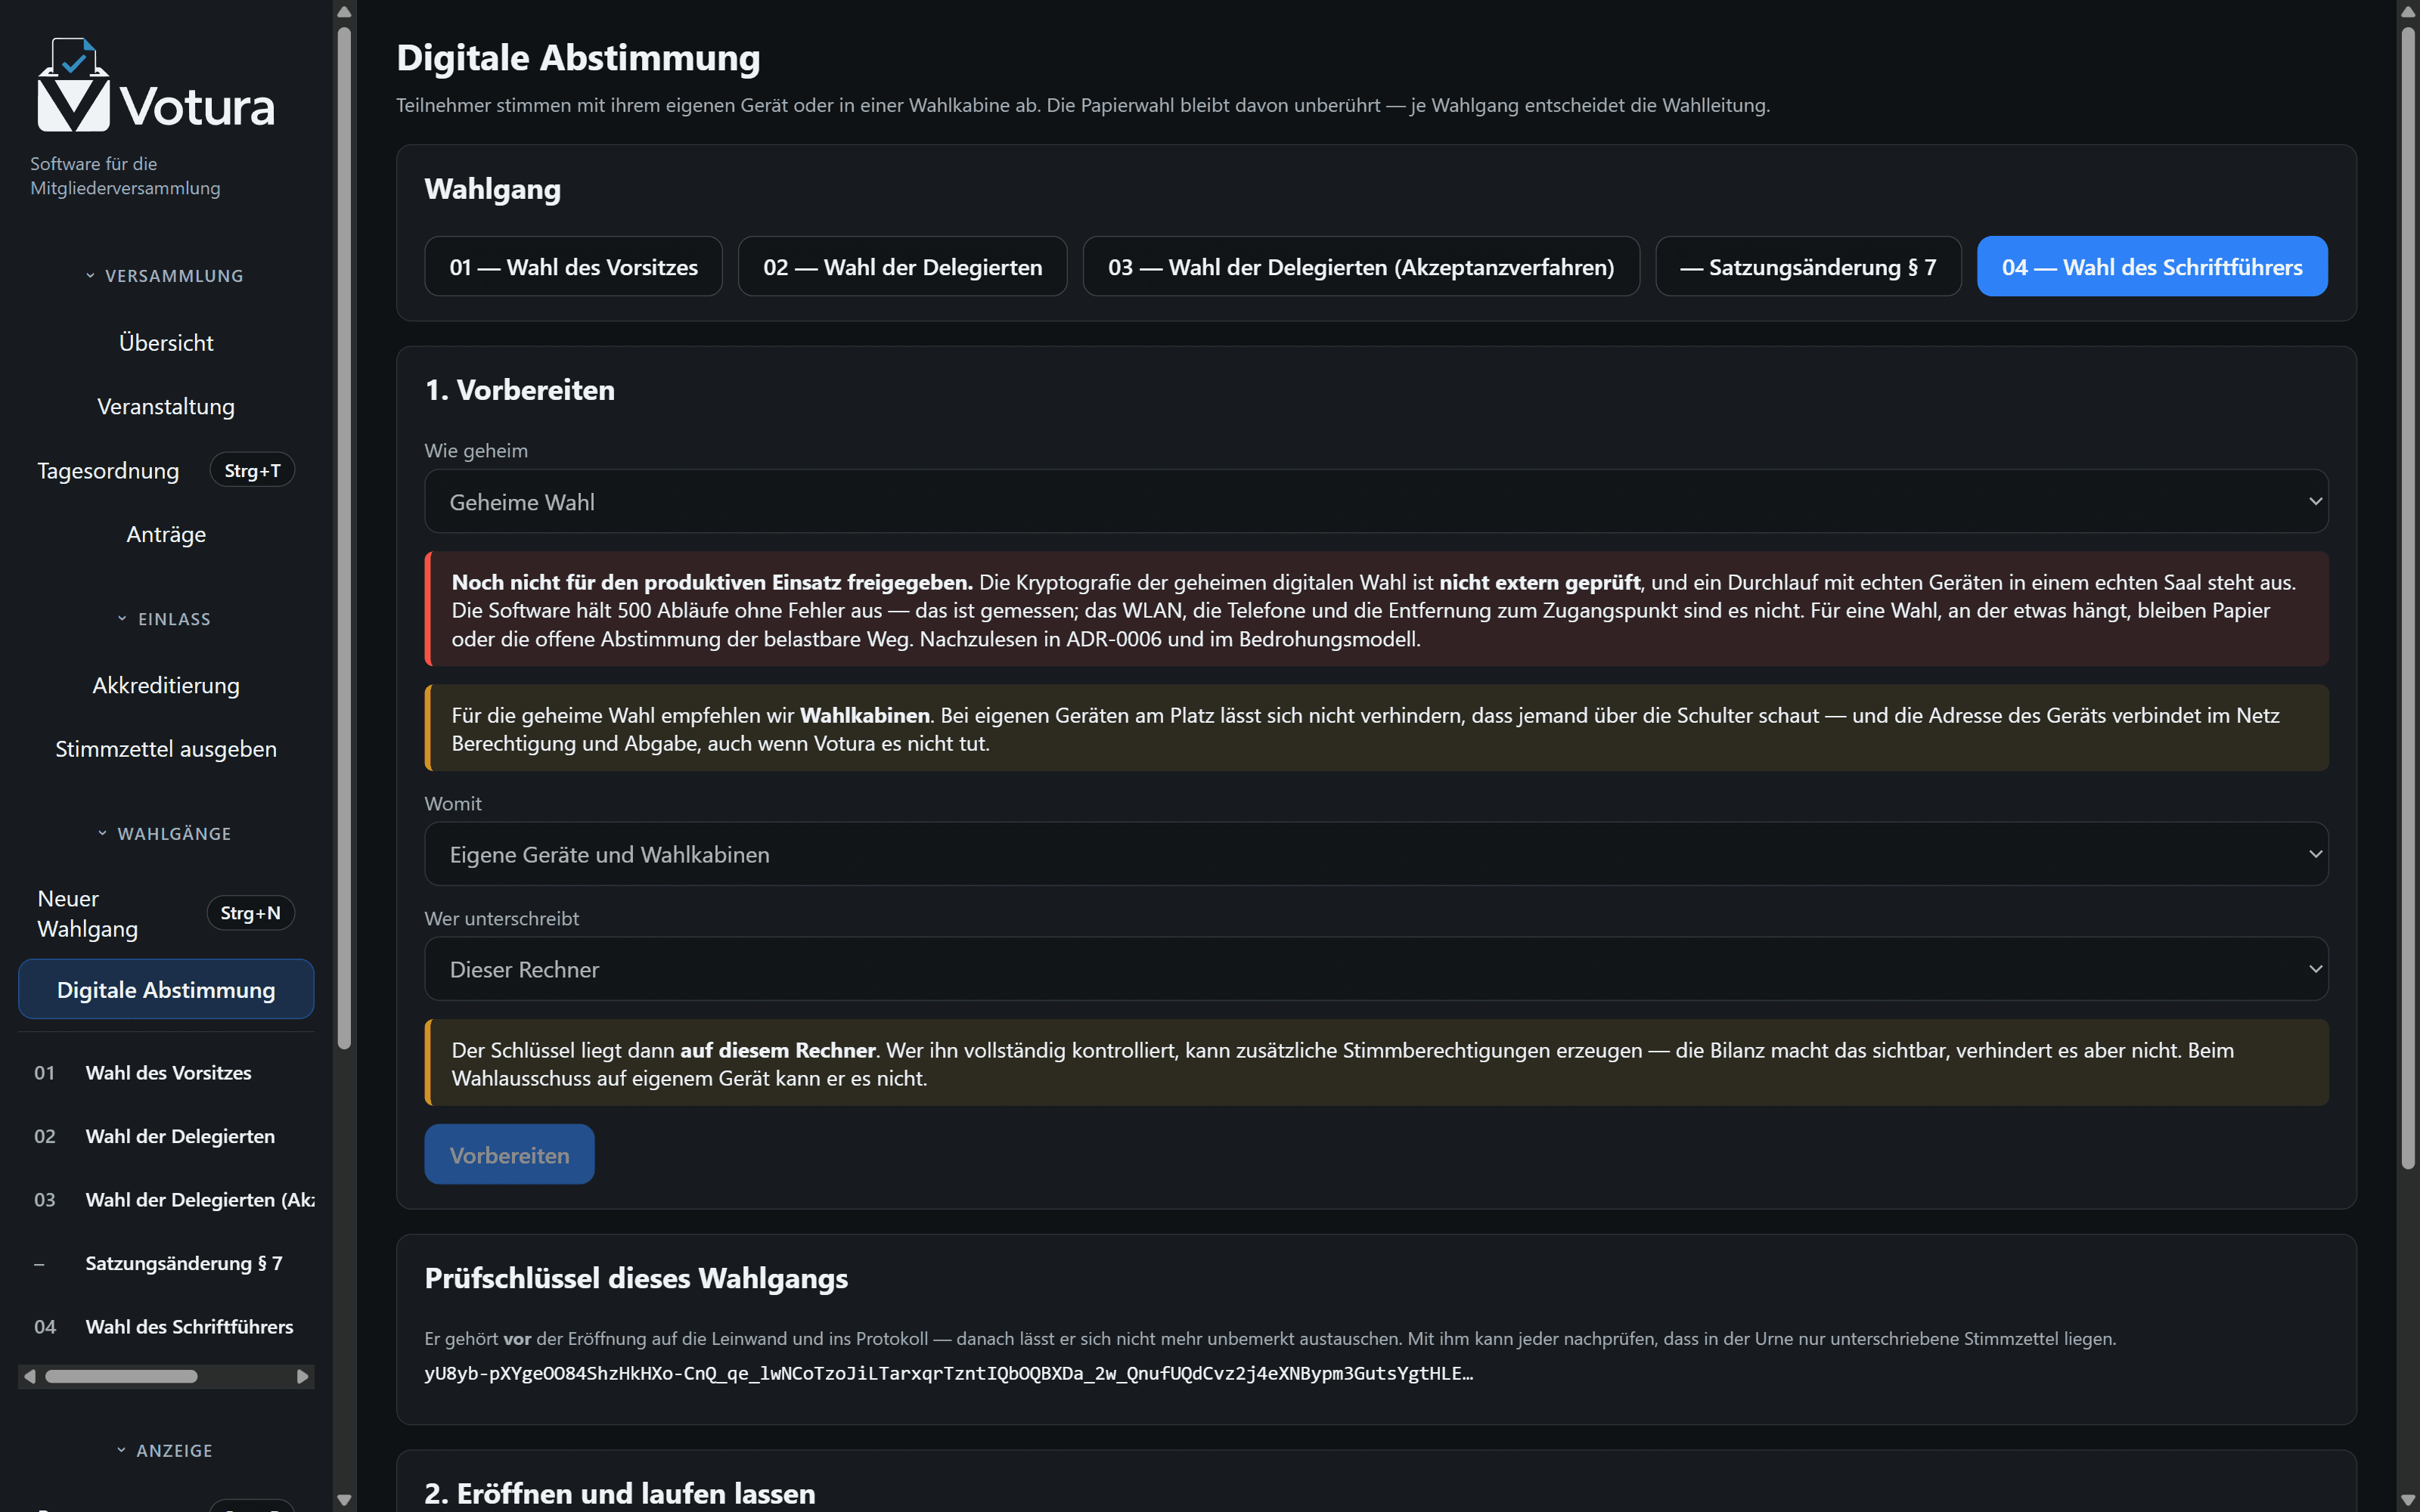Click the sidebar vertical scrollbar thumb
The image size is (2420, 1512).
[x=344, y=538]
